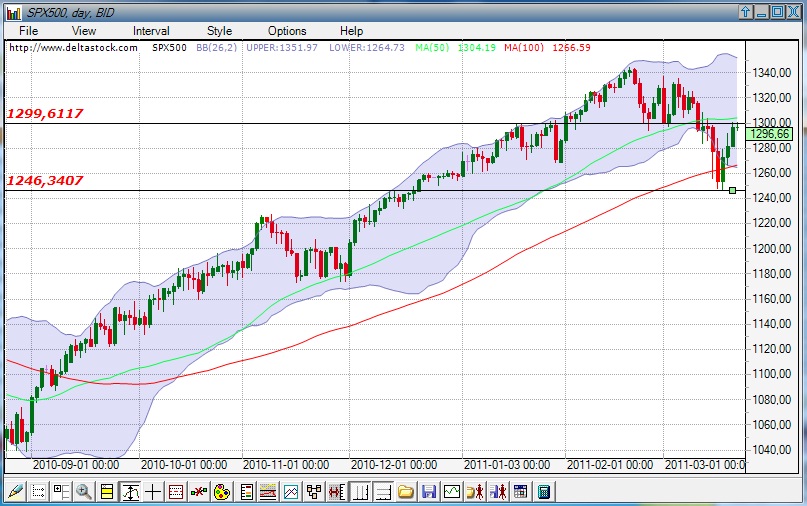807x506 pixels.
Task: Select the crosshair cursor tool
Action: point(153,492)
